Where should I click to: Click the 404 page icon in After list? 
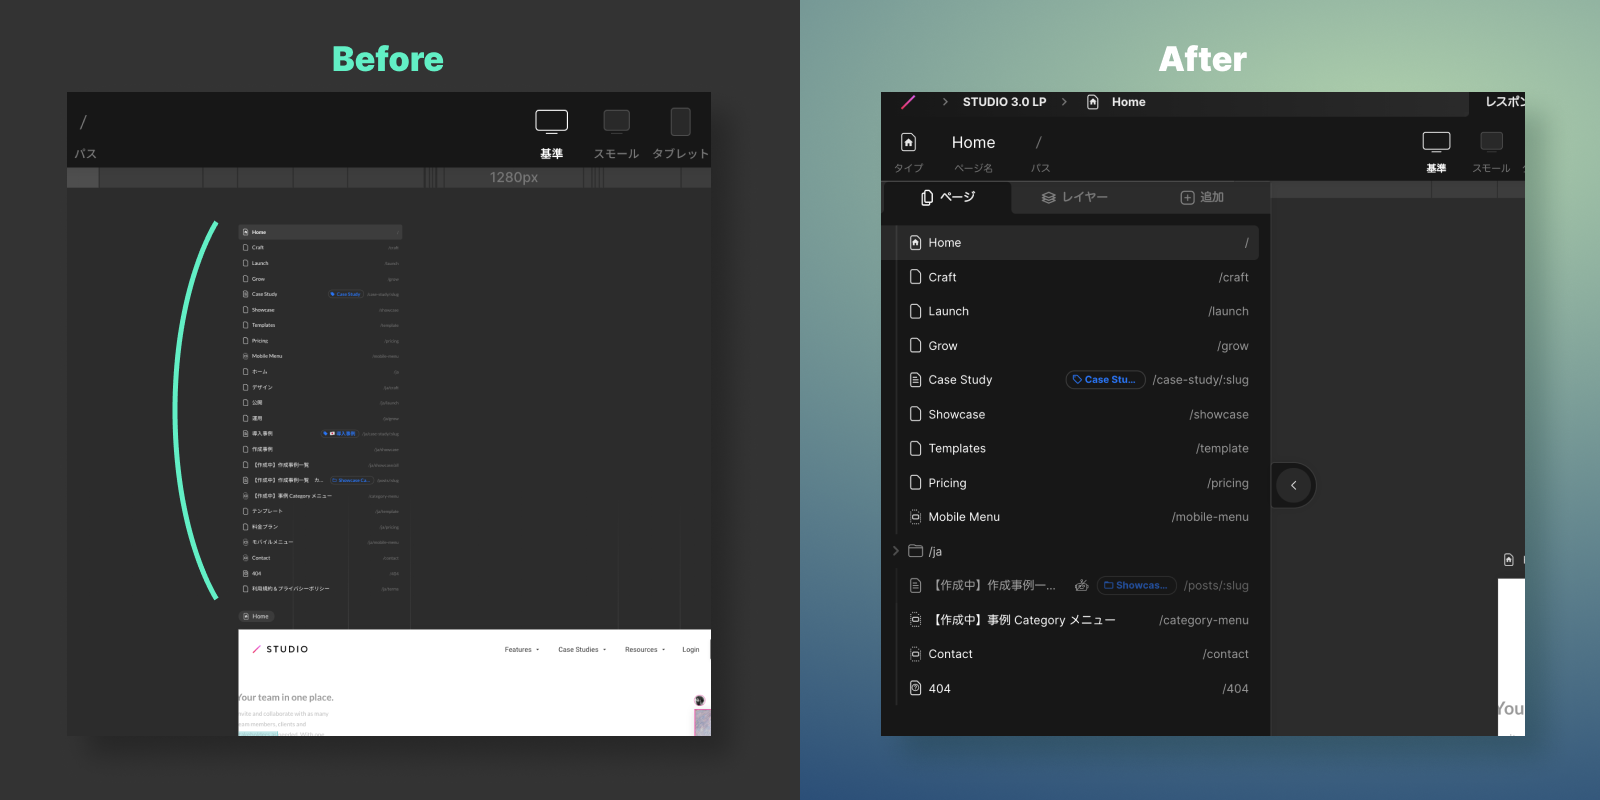(x=915, y=688)
